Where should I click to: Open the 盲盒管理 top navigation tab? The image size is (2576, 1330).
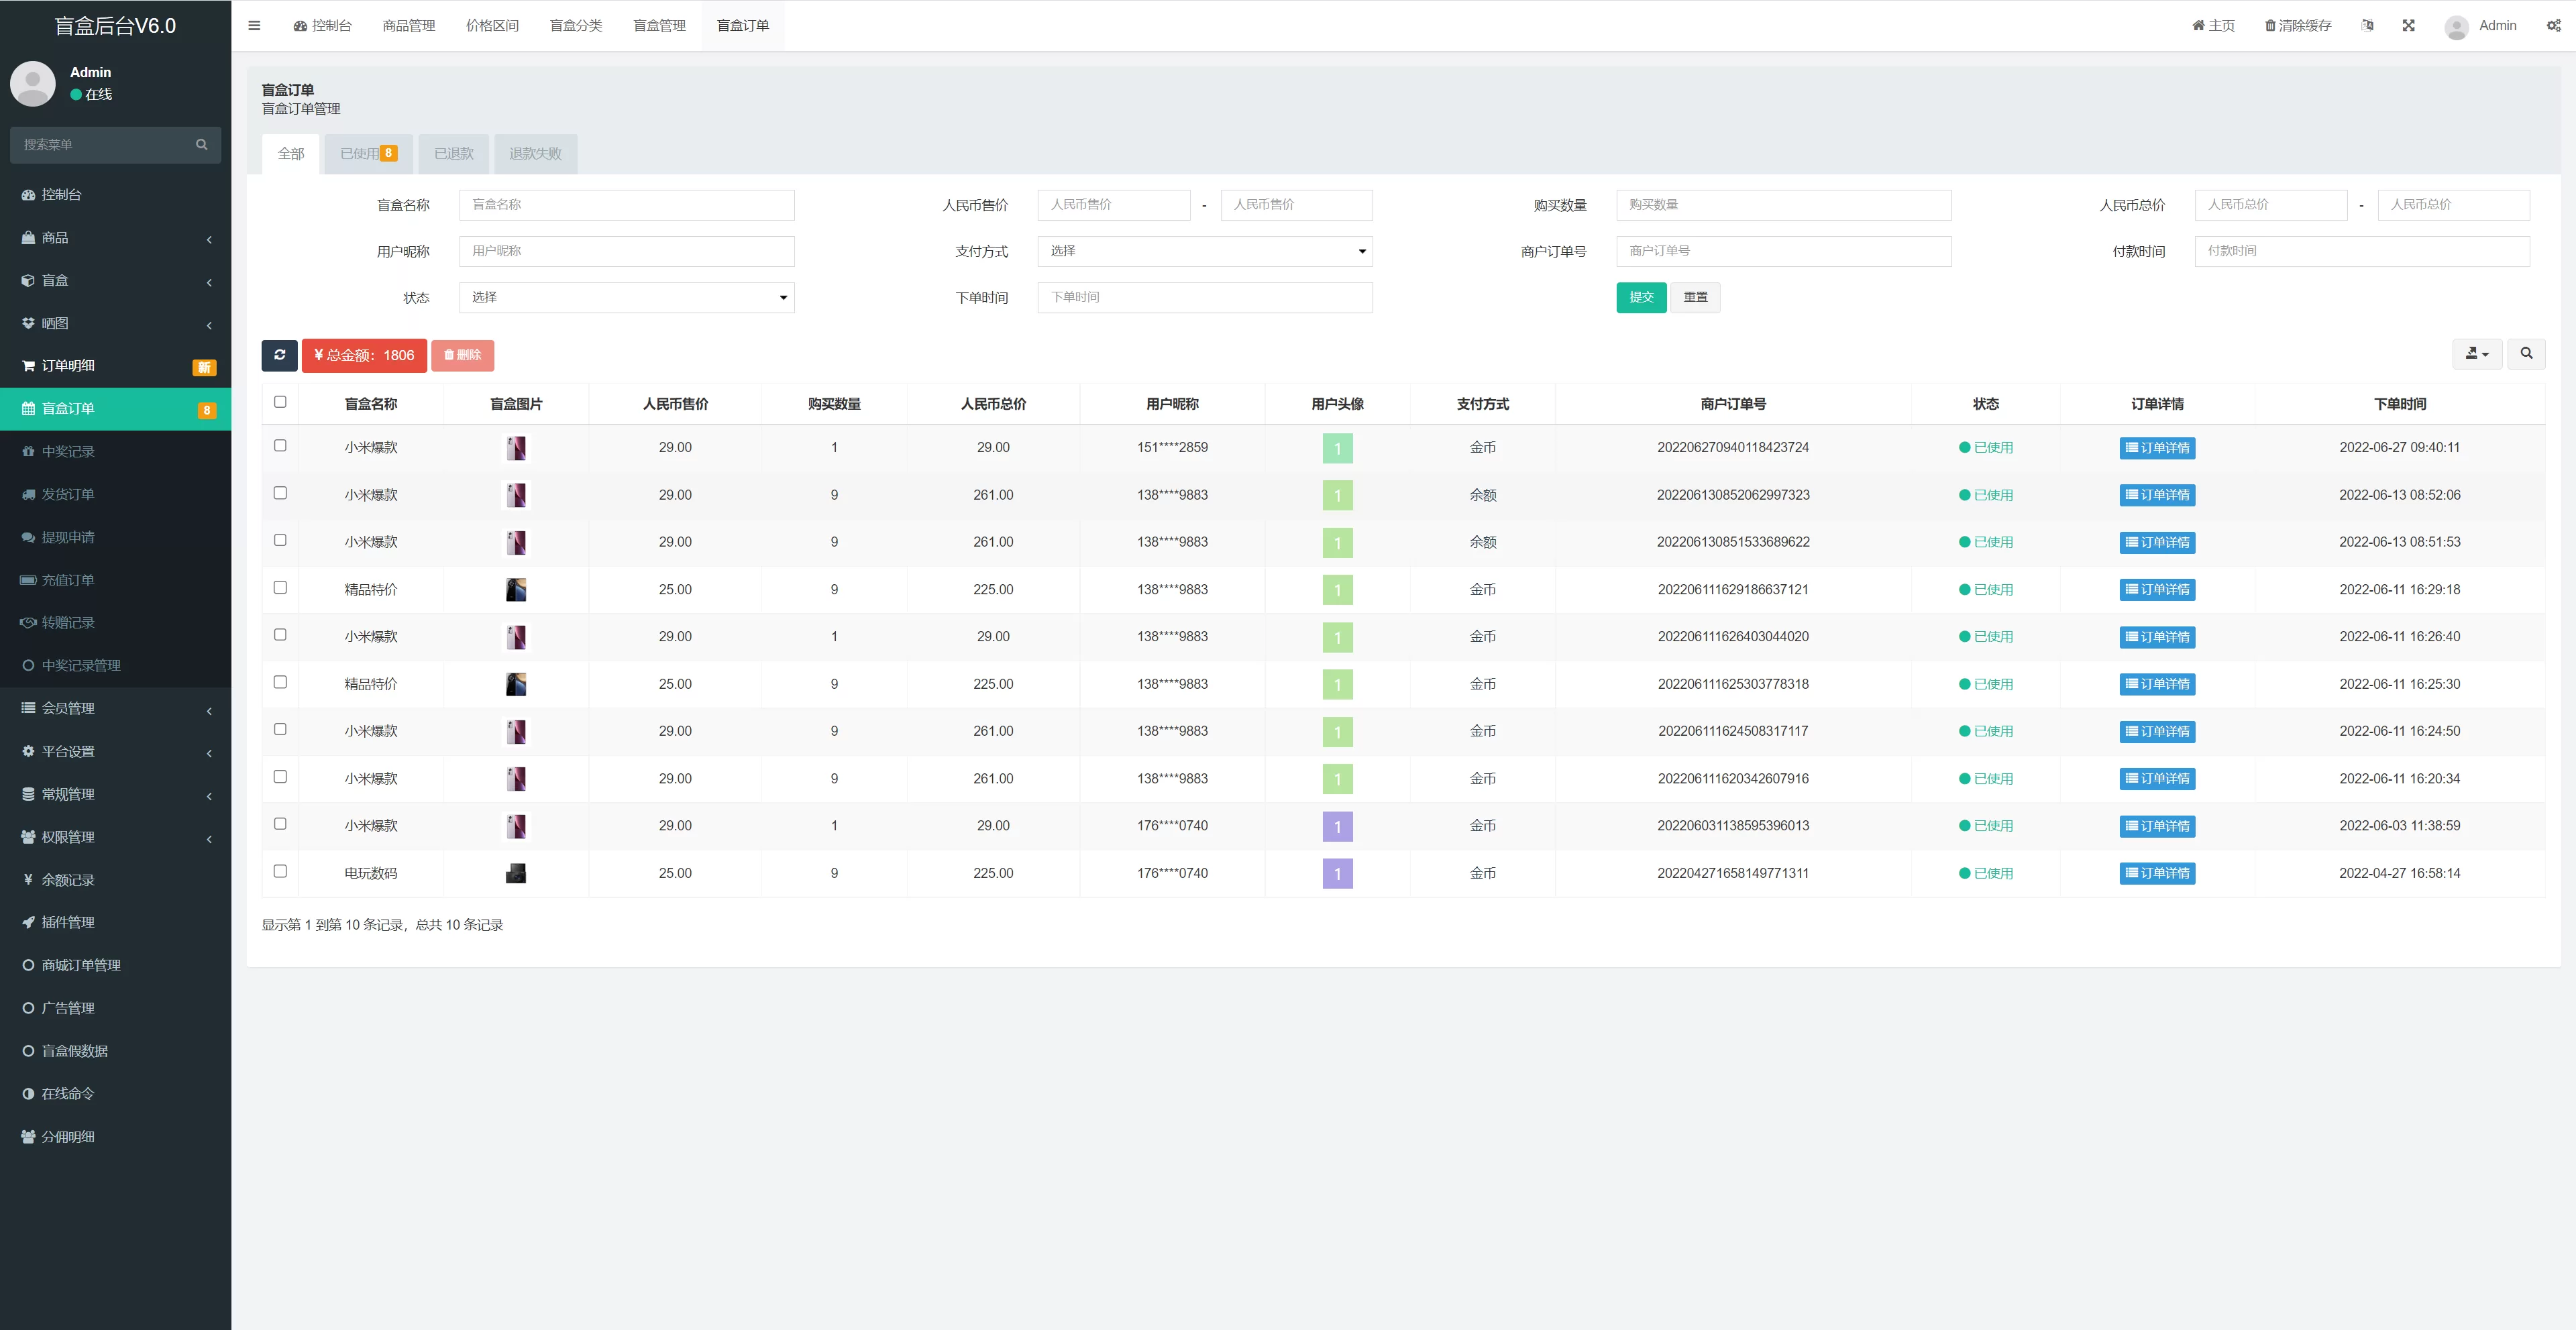(659, 26)
